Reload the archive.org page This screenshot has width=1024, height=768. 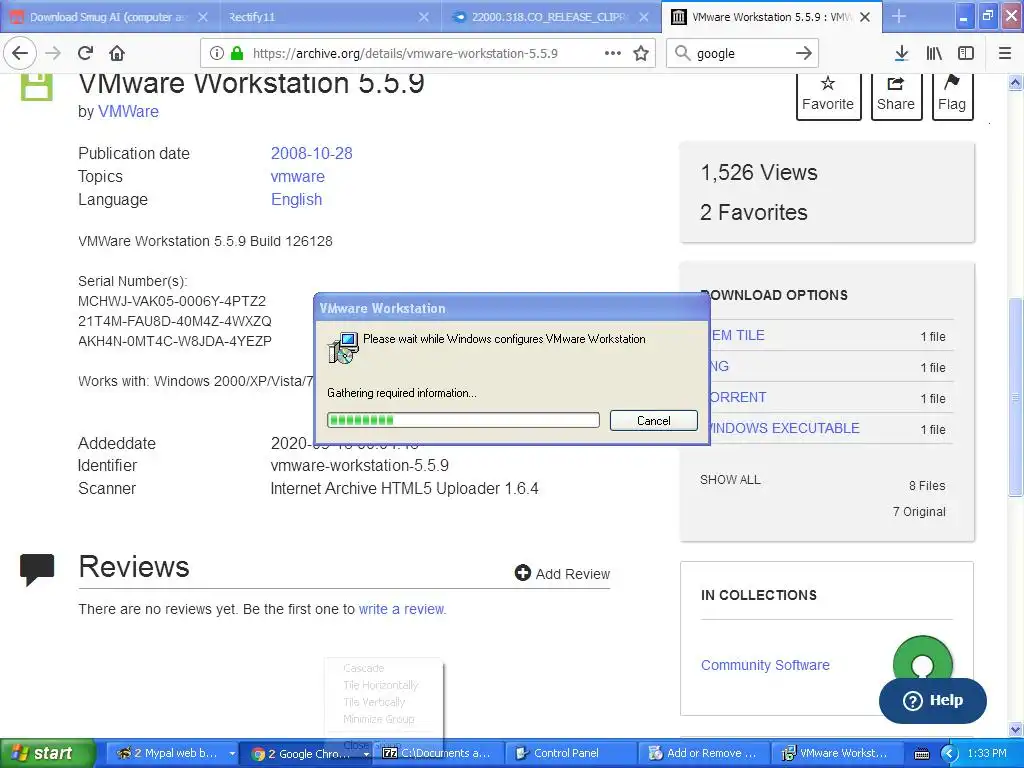pos(85,53)
